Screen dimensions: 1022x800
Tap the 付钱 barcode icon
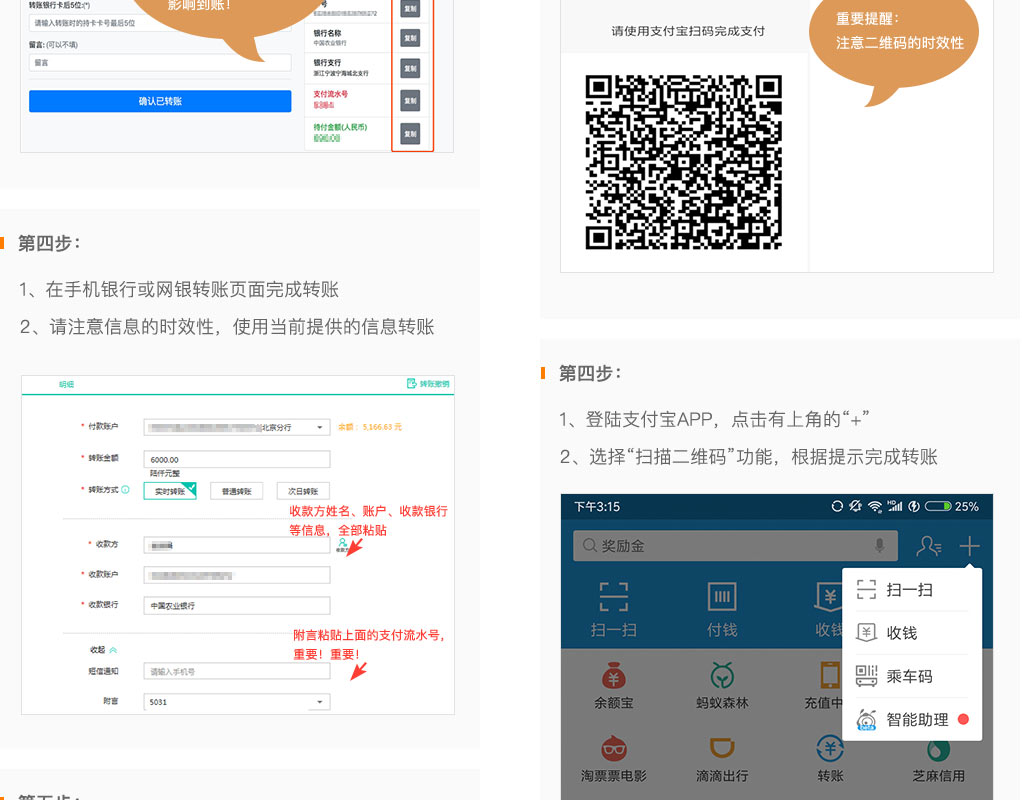722,597
